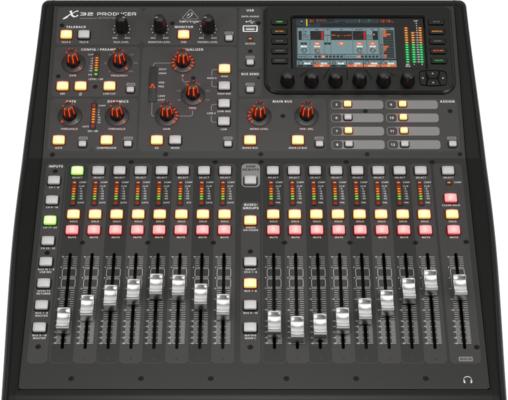Click the Main LR Bus button
Image resolution: width=508 pixels, height=400 pixels.
click(x=298, y=140)
